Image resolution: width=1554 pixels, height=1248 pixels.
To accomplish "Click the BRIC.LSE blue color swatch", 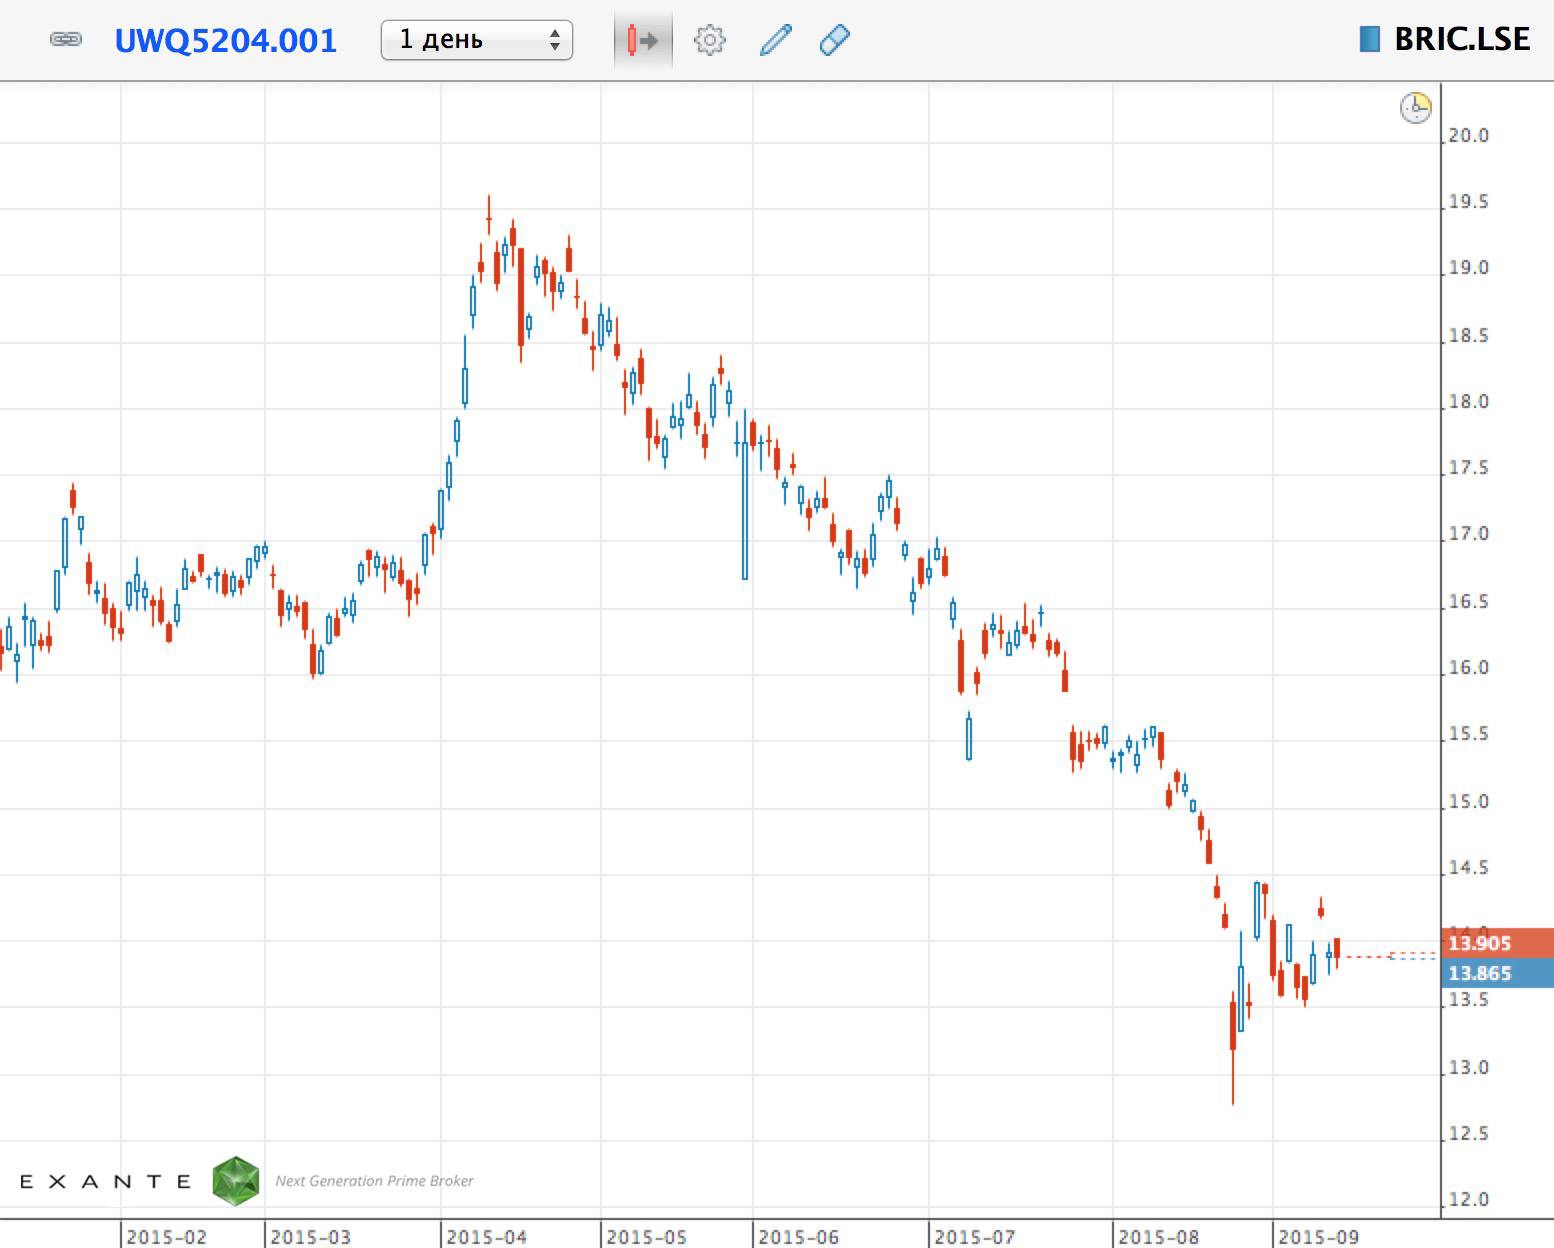I will click(x=1369, y=39).
